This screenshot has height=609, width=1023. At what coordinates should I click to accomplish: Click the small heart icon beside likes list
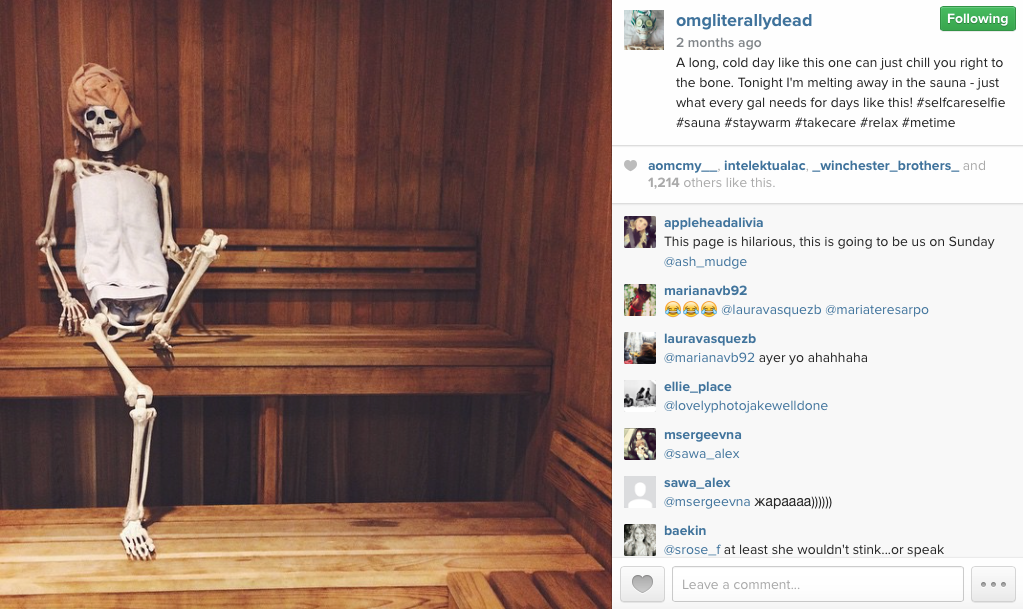pyautogui.click(x=630, y=166)
